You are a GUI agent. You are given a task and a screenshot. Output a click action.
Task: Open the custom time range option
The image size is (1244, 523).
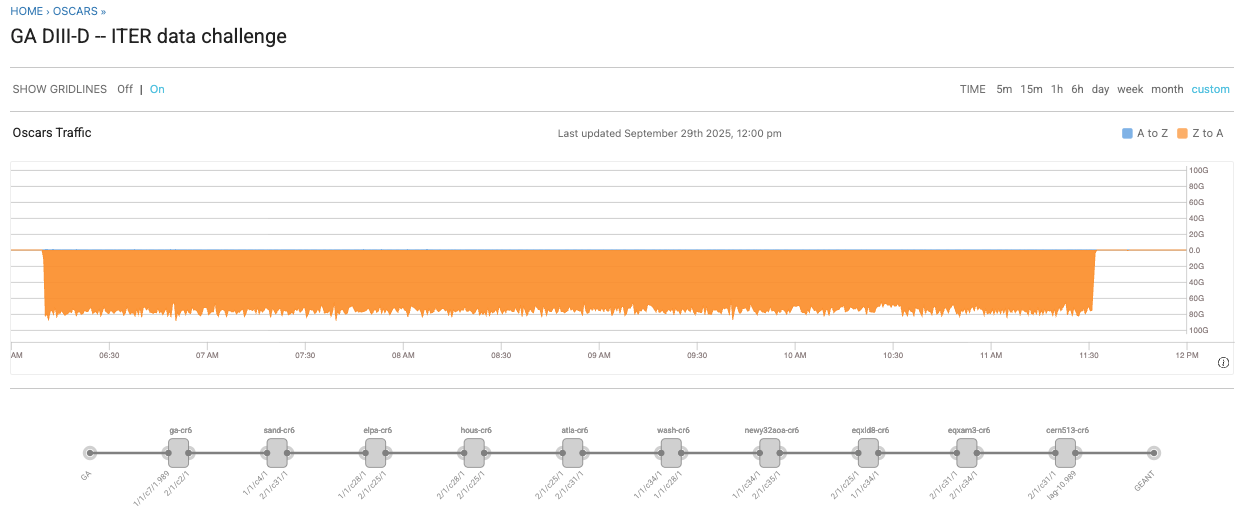click(1210, 89)
